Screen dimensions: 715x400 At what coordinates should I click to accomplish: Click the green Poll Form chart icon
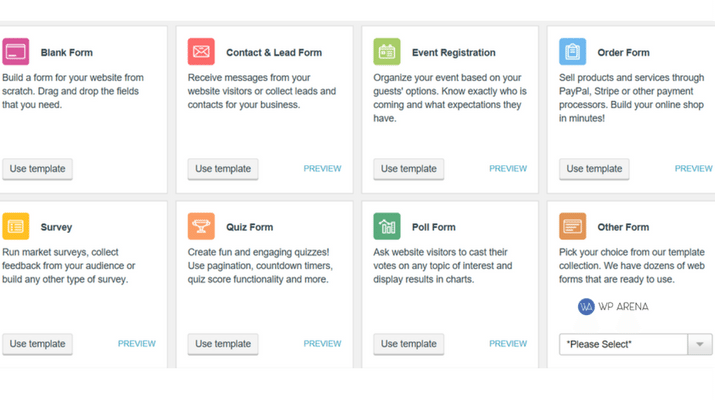click(x=387, y=226)
